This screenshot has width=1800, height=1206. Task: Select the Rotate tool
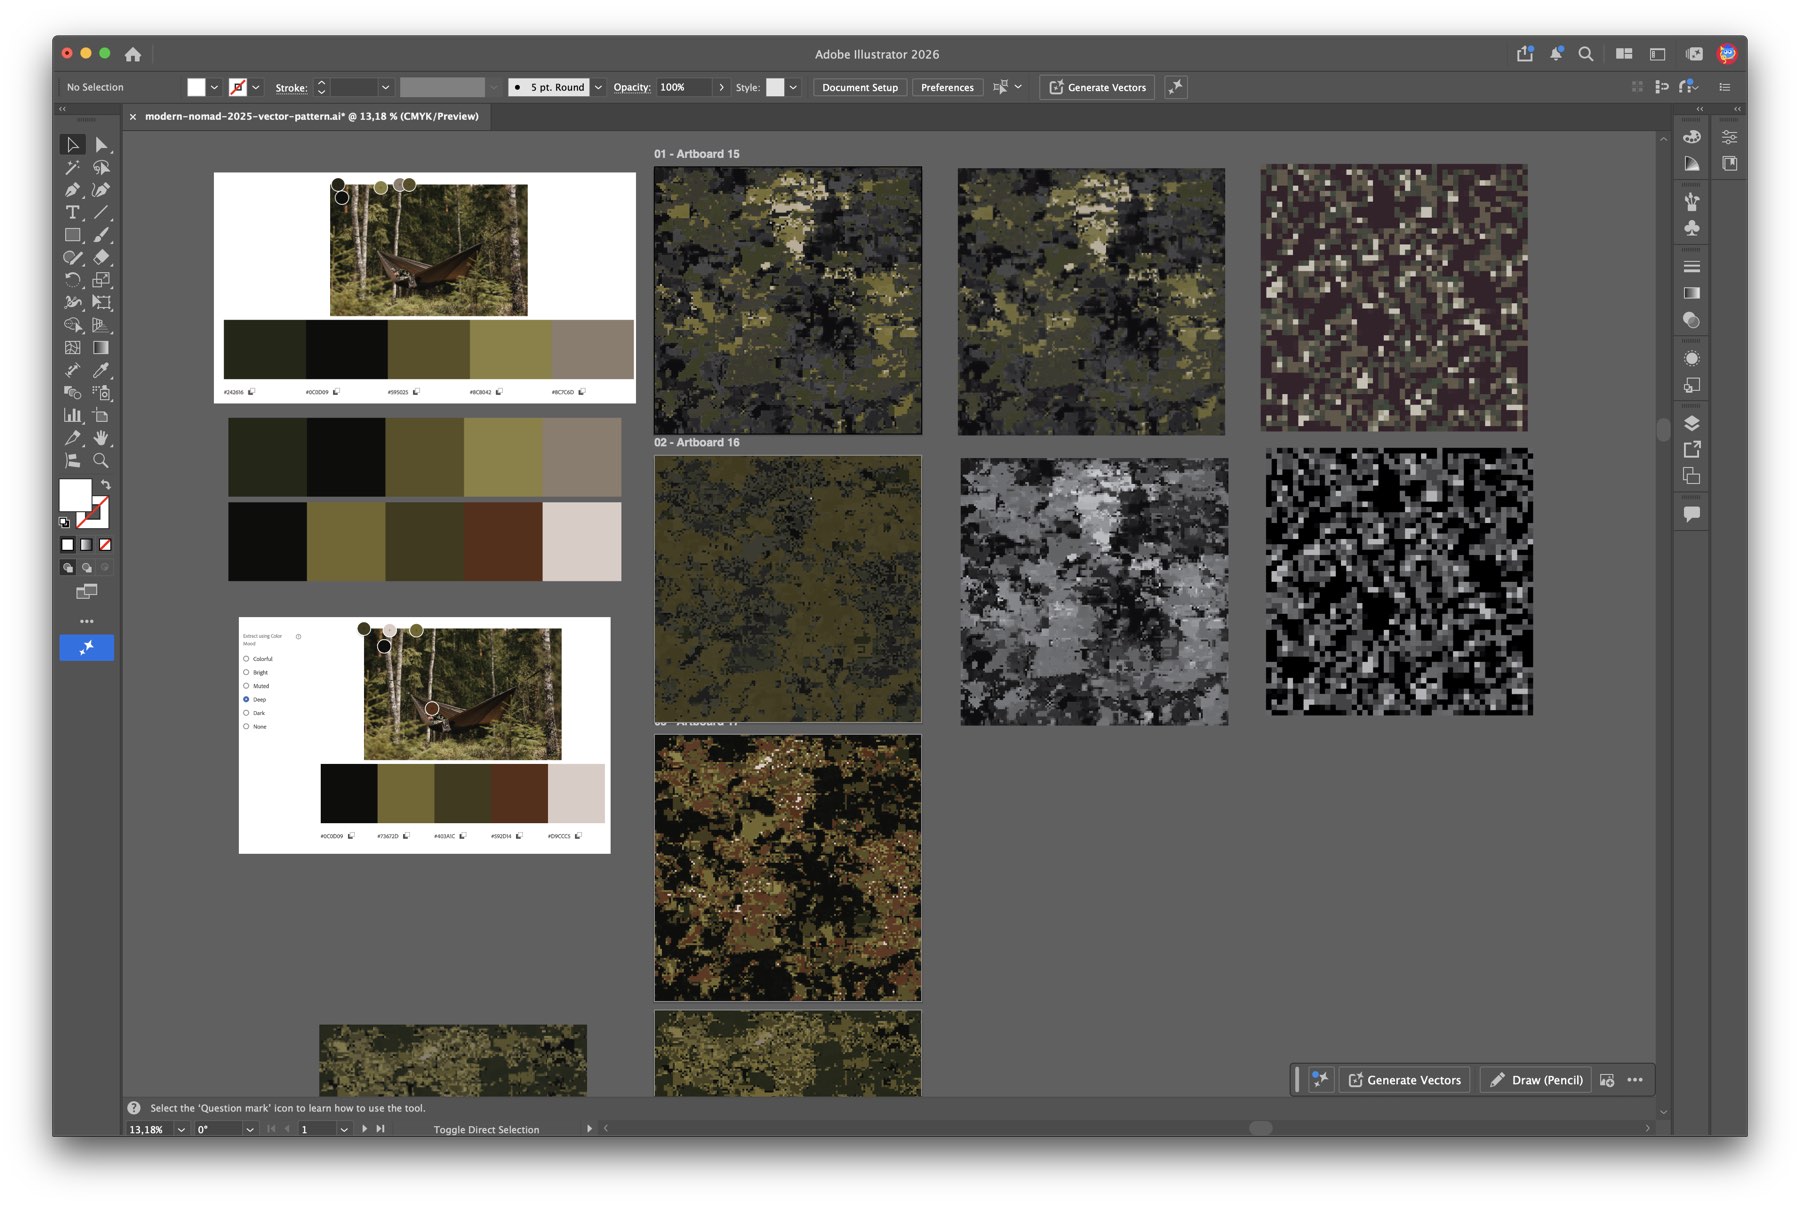72,280
